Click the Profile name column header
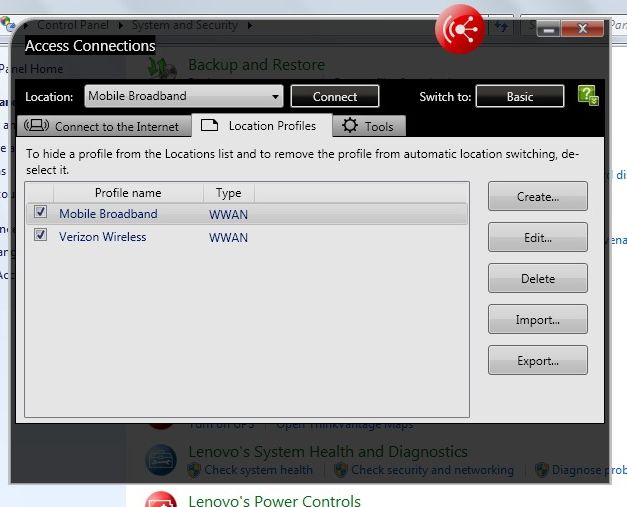 point(128,193)
